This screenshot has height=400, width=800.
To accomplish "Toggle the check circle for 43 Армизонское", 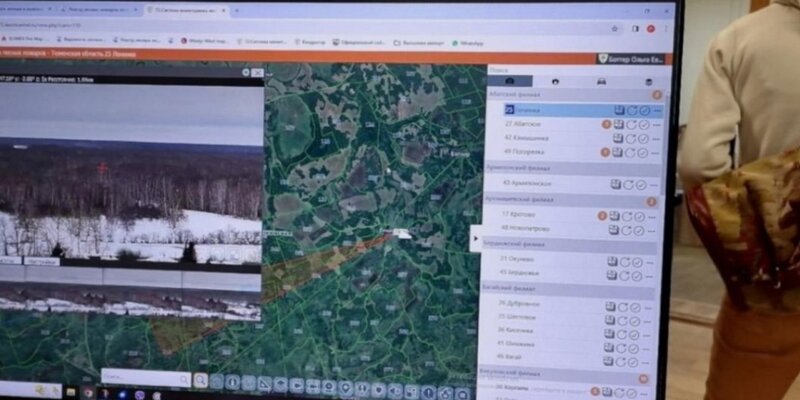I will [641, 185].
